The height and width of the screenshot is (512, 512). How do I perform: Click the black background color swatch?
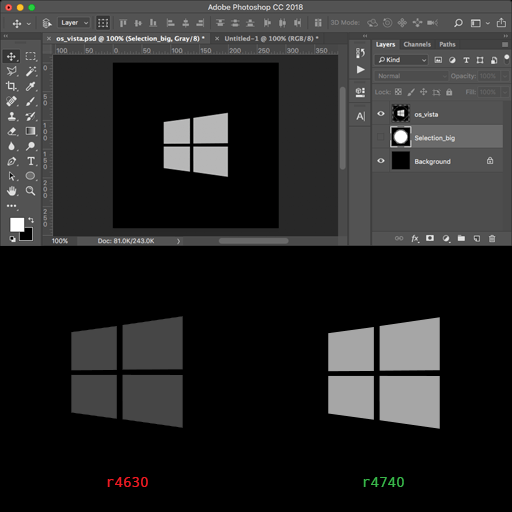pos(28,235)
